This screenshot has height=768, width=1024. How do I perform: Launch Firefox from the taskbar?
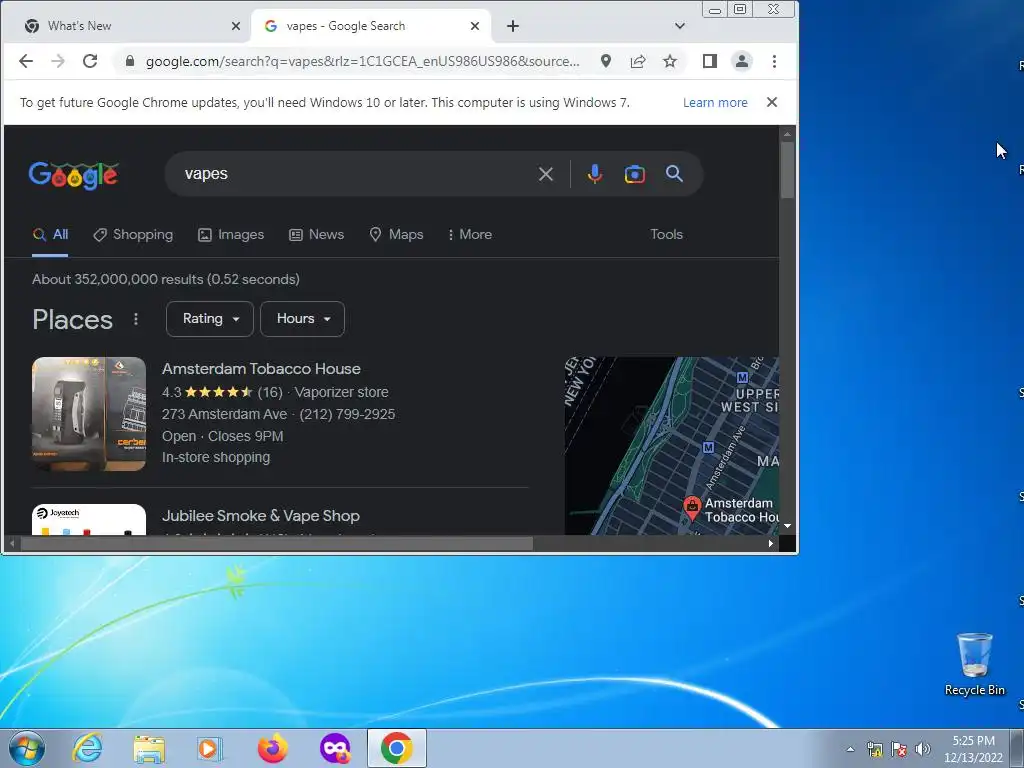(272, 748)
